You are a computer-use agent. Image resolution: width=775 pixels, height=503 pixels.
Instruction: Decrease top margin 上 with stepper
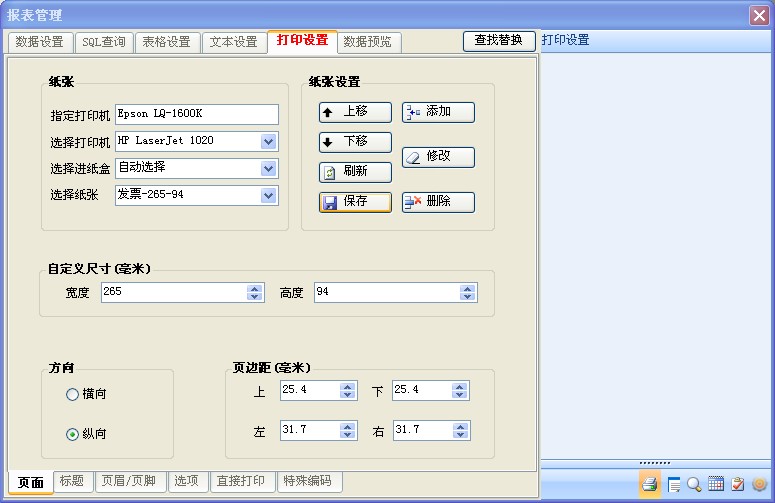pyautogui.click(x=348, y=395)
